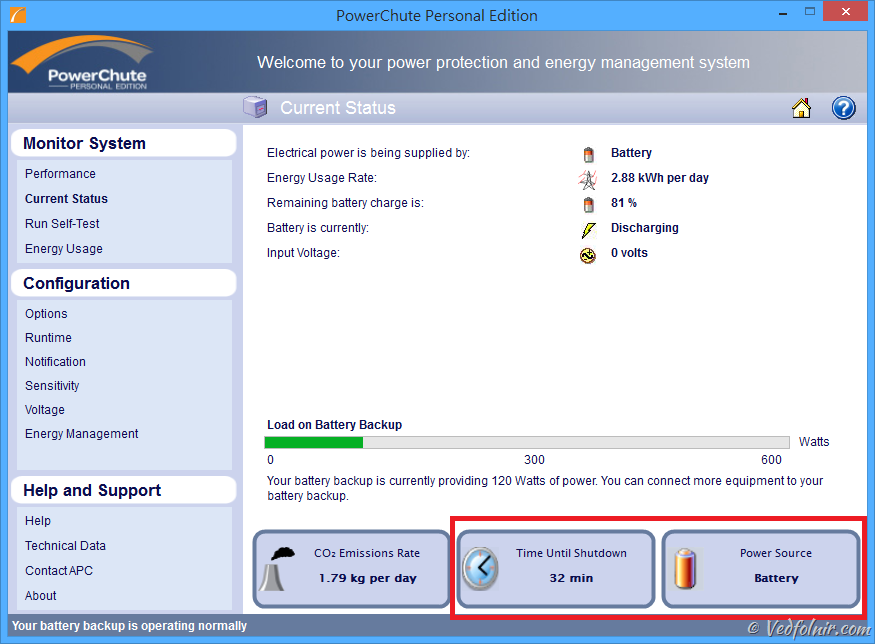Click the Input Voltage sine-wave icon
Screen dimensions: 875x644
click(588, 254)
